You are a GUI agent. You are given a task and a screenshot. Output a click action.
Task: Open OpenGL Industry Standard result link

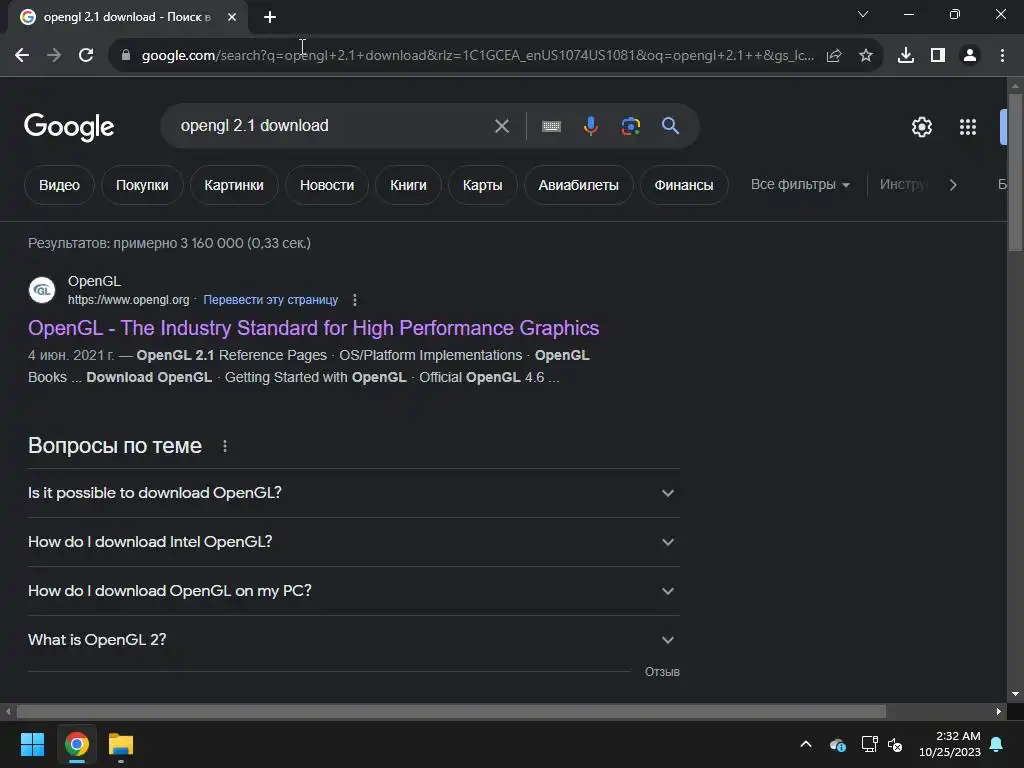pyautogui.click(x=313, y=328)
